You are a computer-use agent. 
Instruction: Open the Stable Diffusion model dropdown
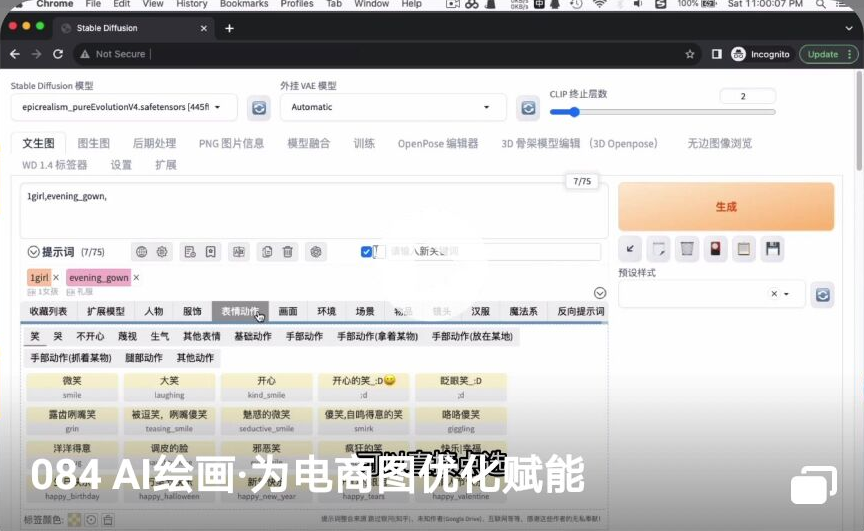[x=124, y=107]
